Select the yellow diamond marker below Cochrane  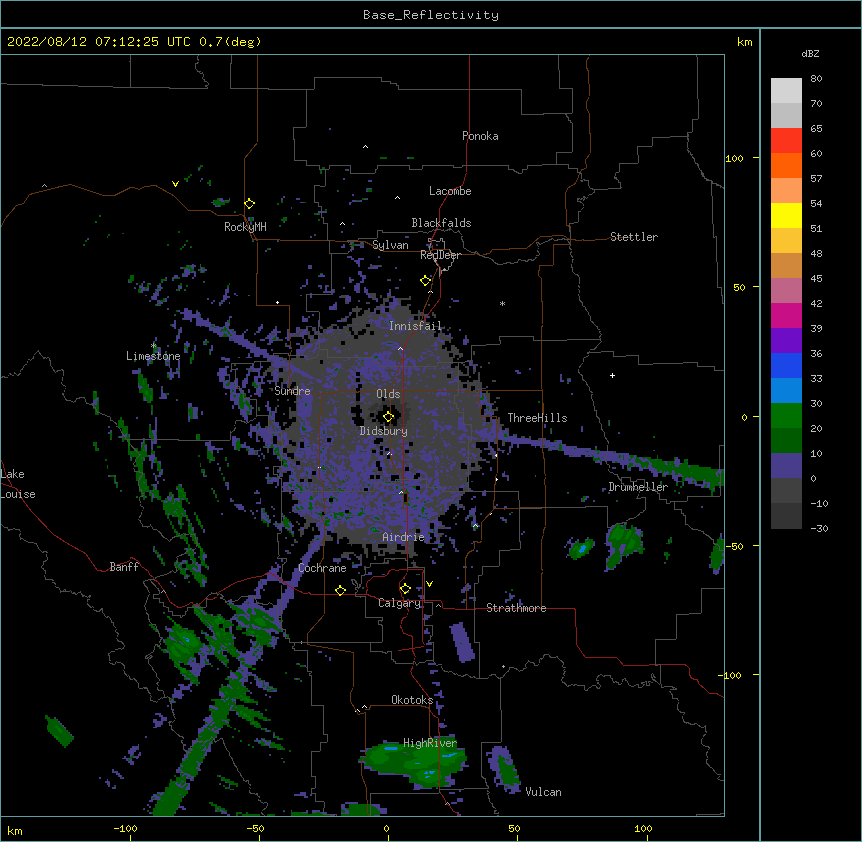(340, 590)
